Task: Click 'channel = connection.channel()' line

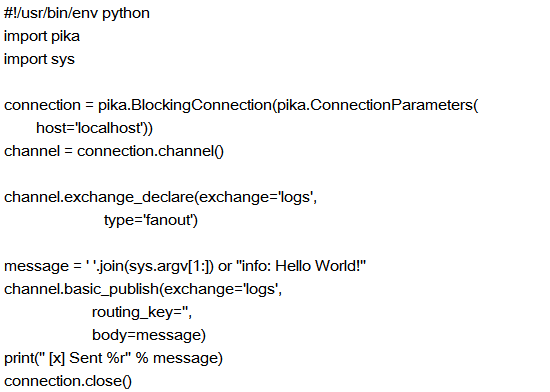Action: (114, 151)
